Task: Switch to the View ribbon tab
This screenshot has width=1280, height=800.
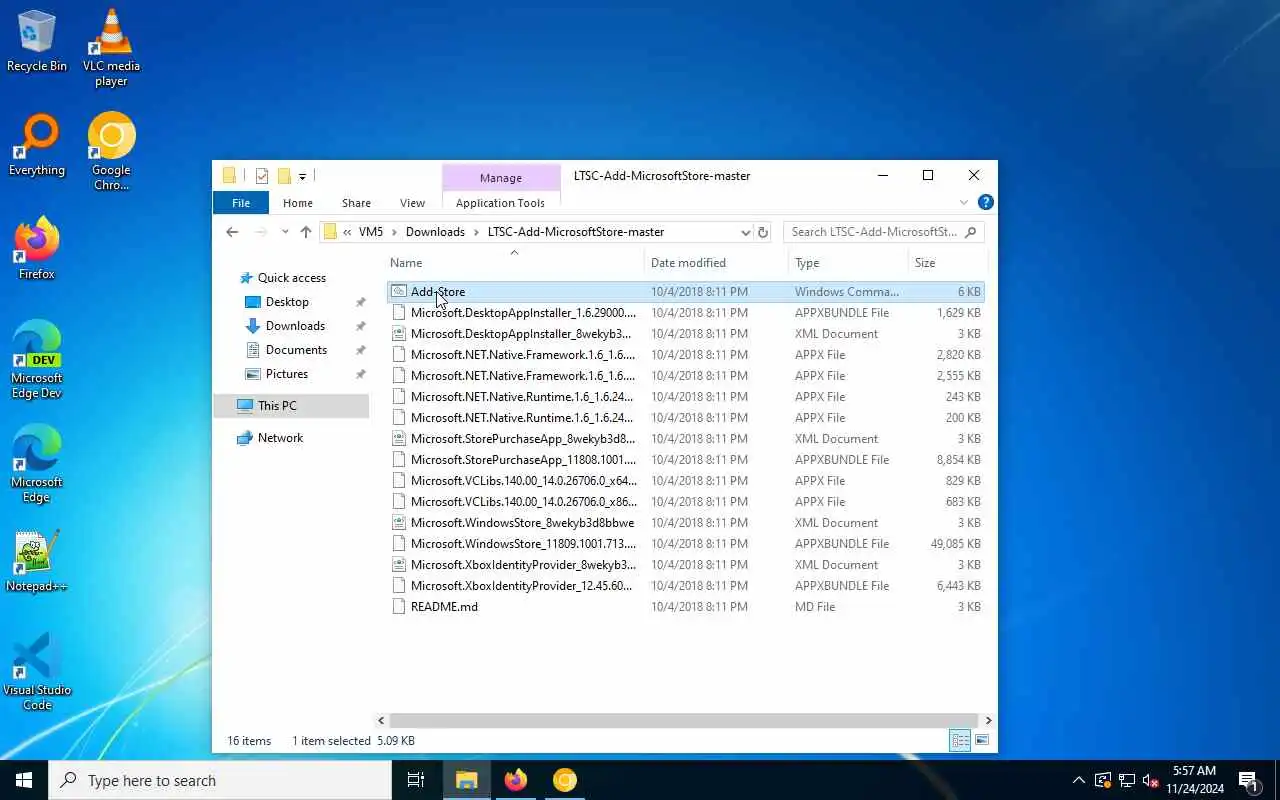Action: point(412,202)
